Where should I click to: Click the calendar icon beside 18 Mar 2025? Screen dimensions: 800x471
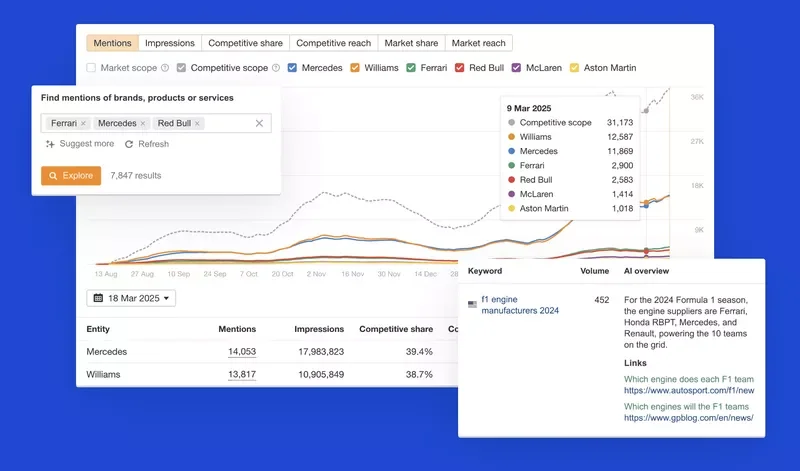(x=98, y=298)
